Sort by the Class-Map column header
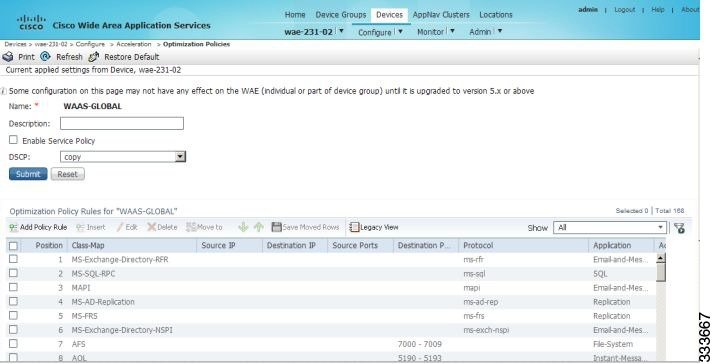 pyautogui.click(x=88, y=245)
